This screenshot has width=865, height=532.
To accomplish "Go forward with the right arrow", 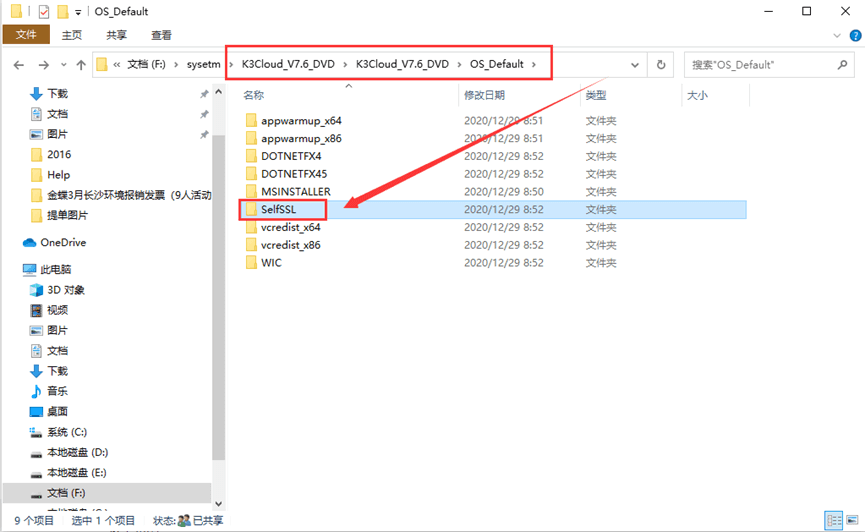I will pyautogui.click(x=43, y=65).
